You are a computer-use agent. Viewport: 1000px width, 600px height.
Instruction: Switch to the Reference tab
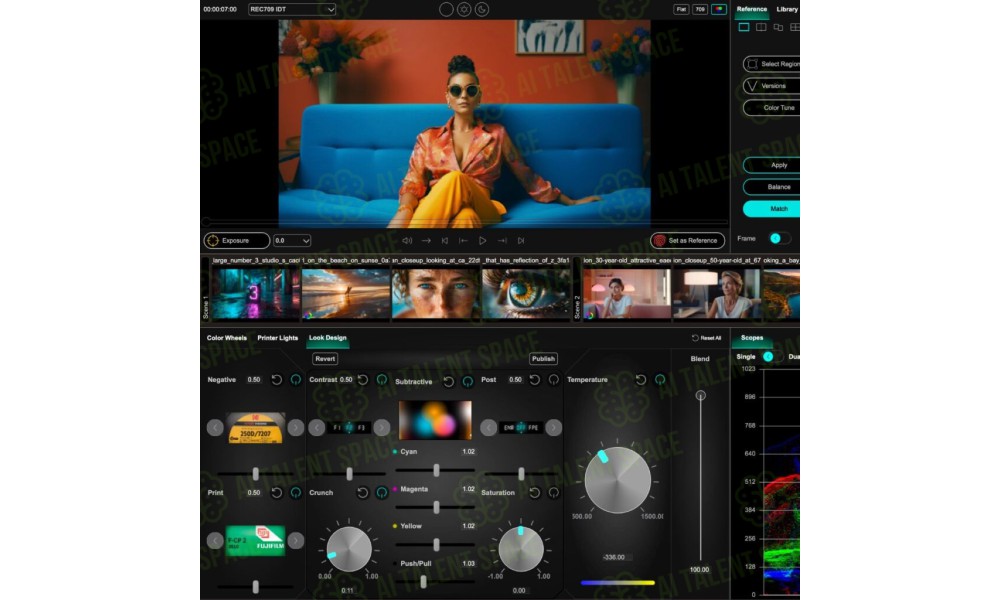pyautogui.click(x=751, y=9)
